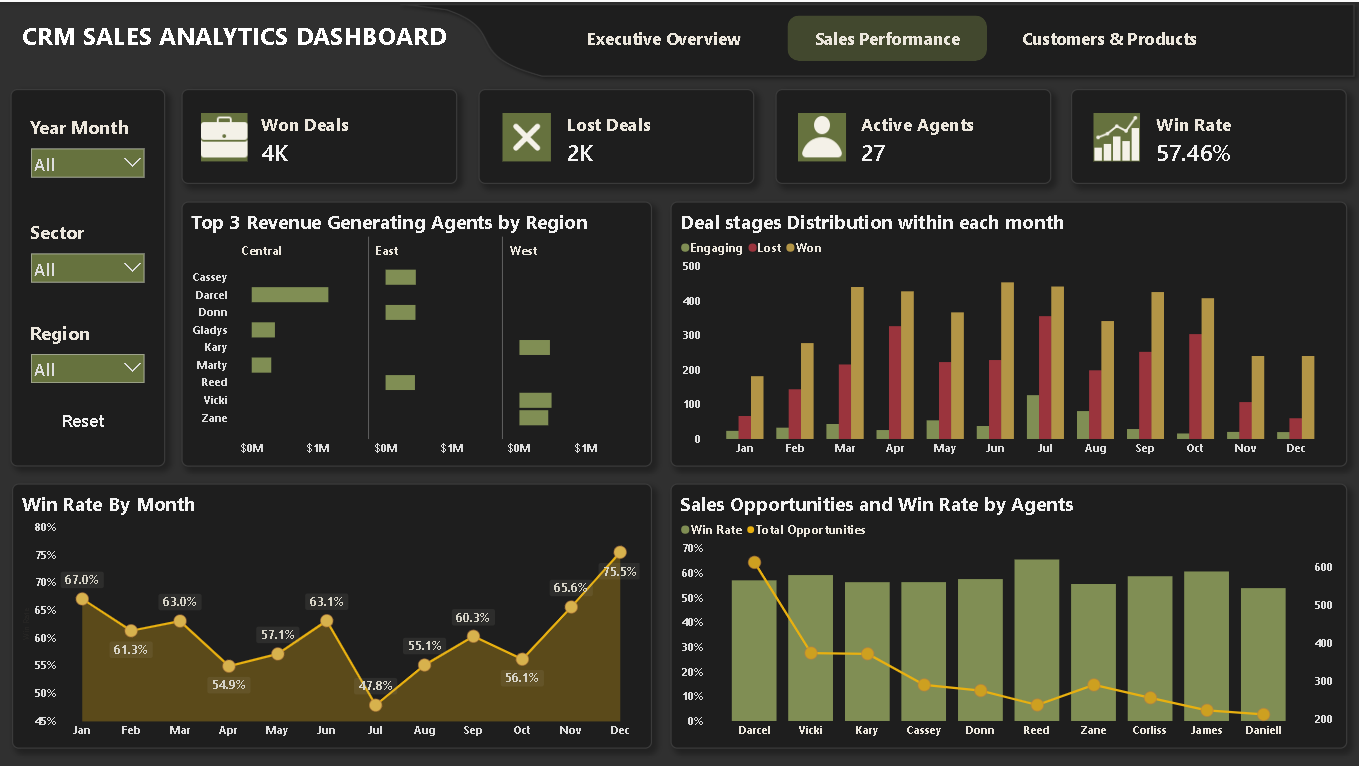Click Zane's revenue bar in West

point(533,418)
